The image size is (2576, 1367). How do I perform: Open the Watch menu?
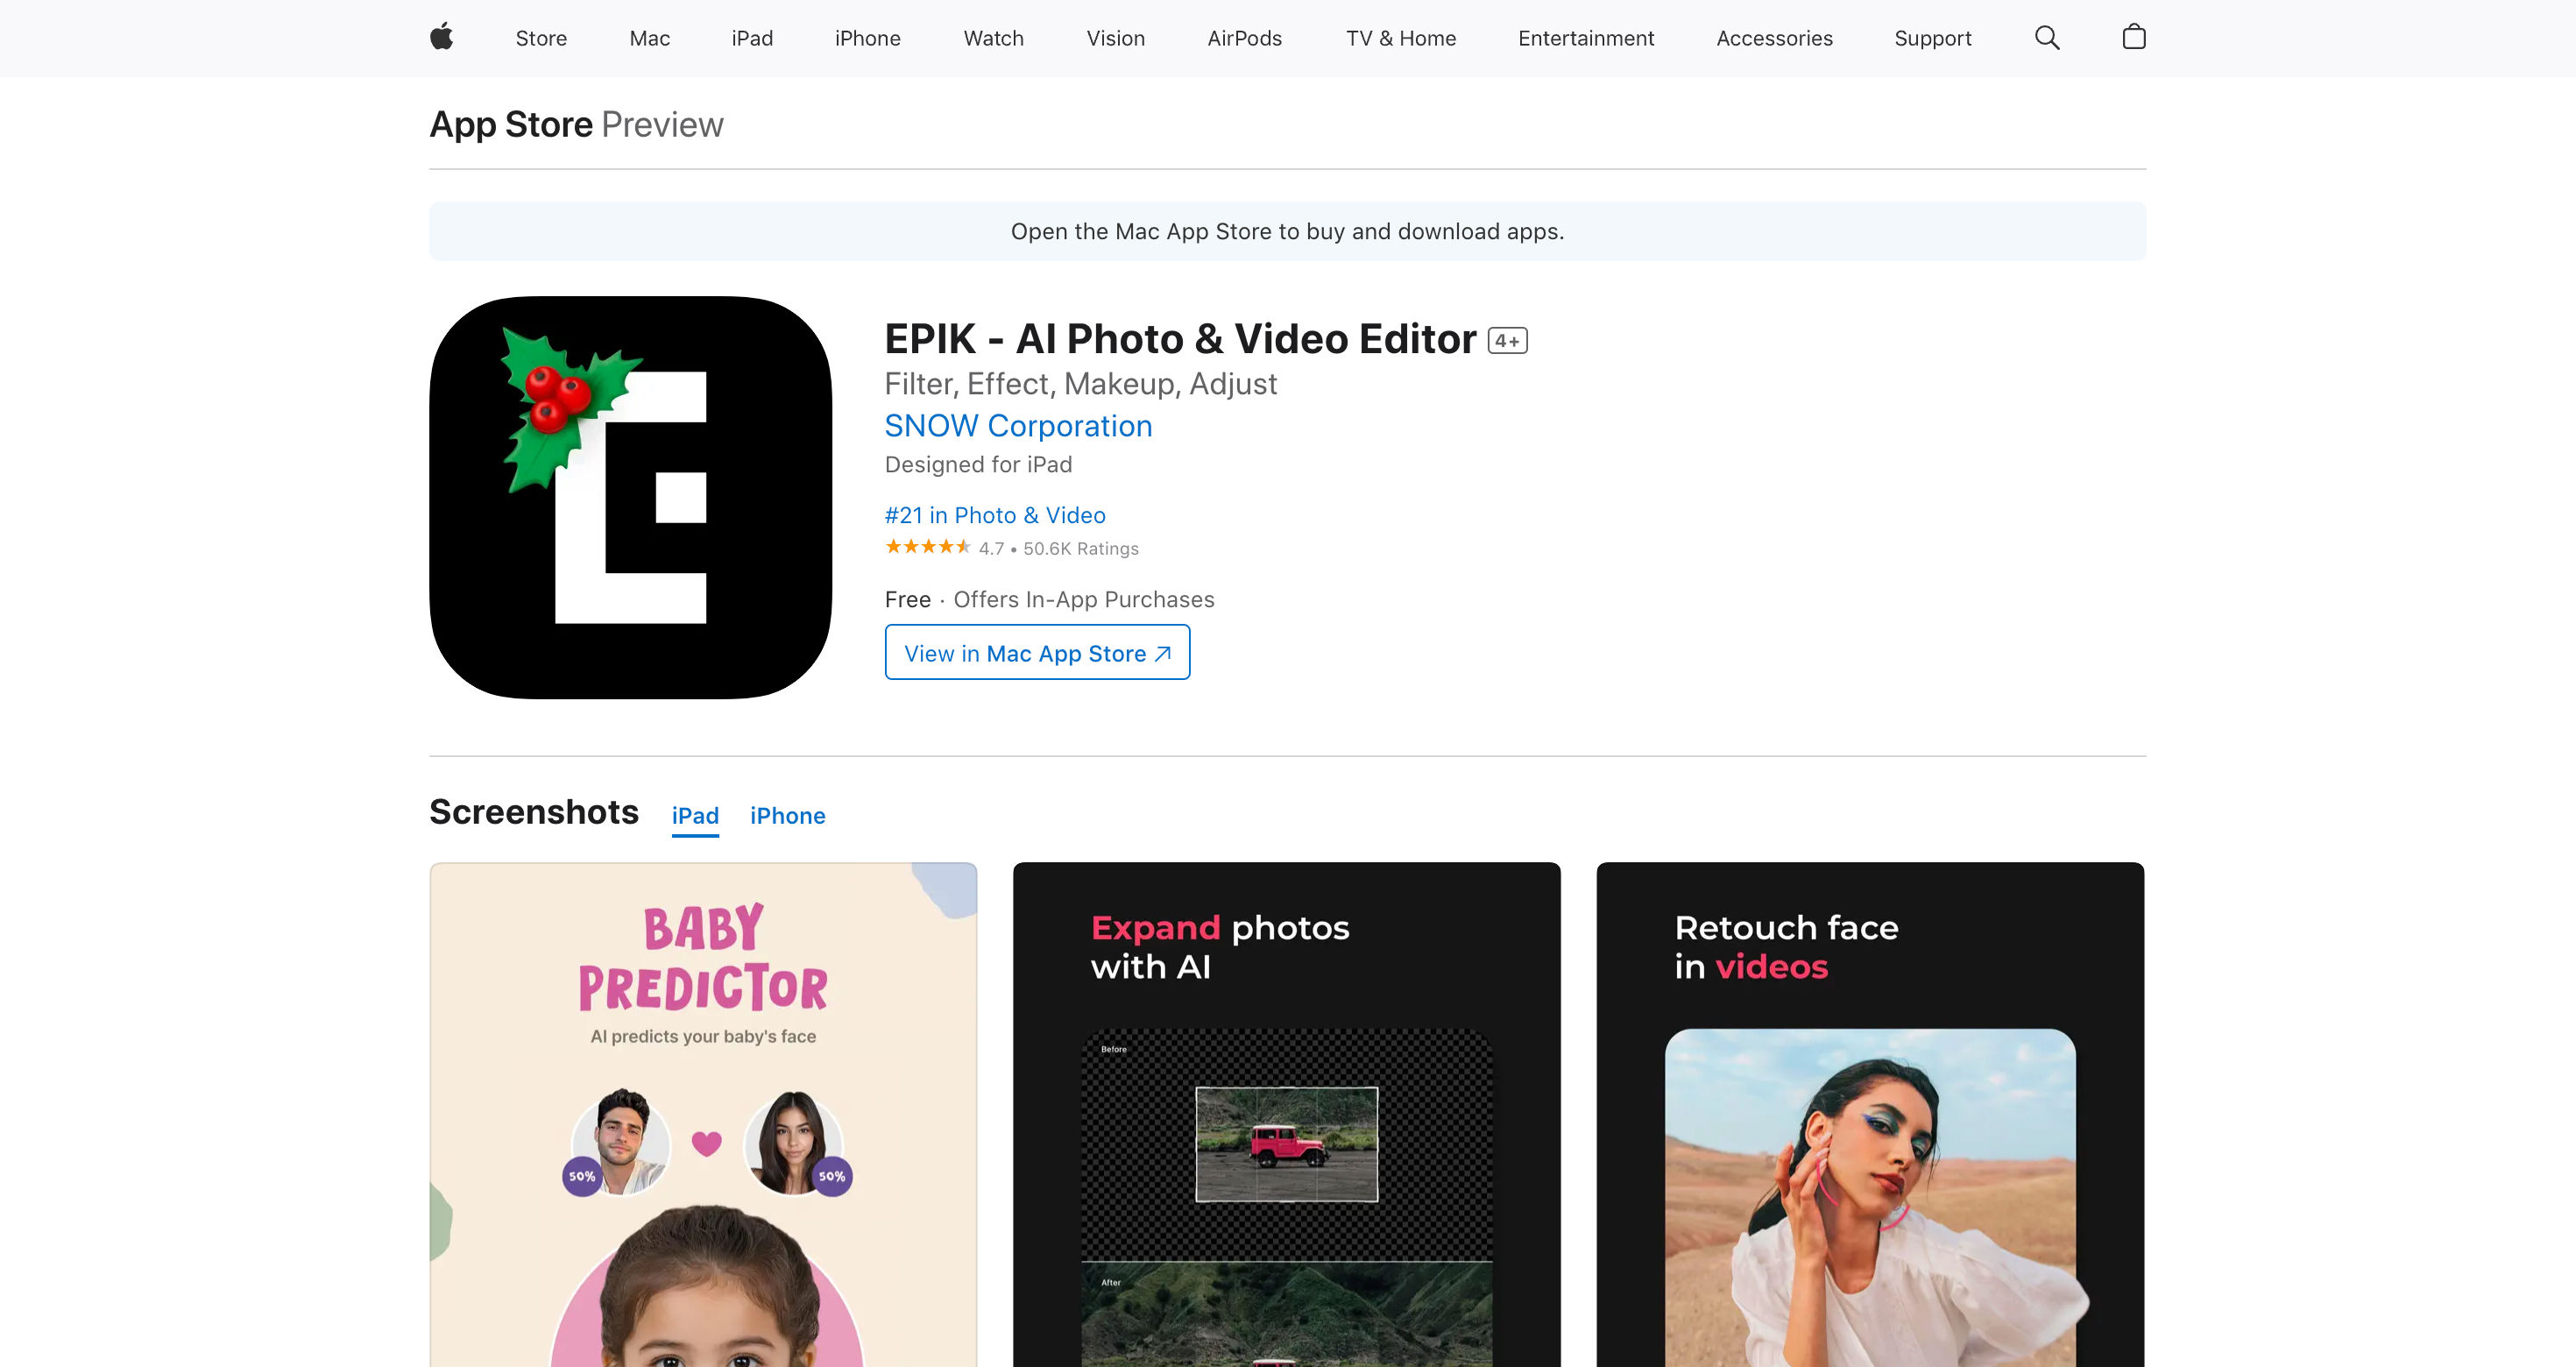coord(994,38)
